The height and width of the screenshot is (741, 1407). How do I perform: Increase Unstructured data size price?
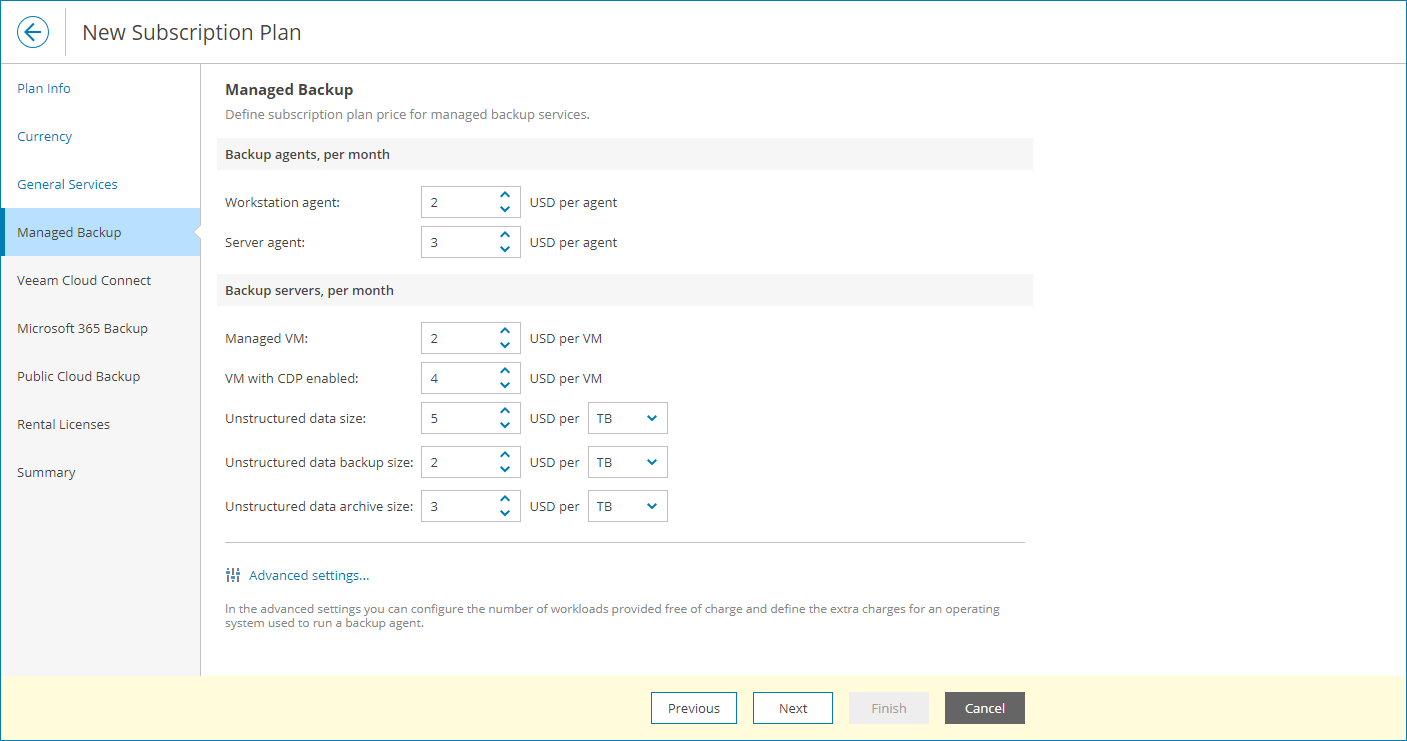[505, 412]
